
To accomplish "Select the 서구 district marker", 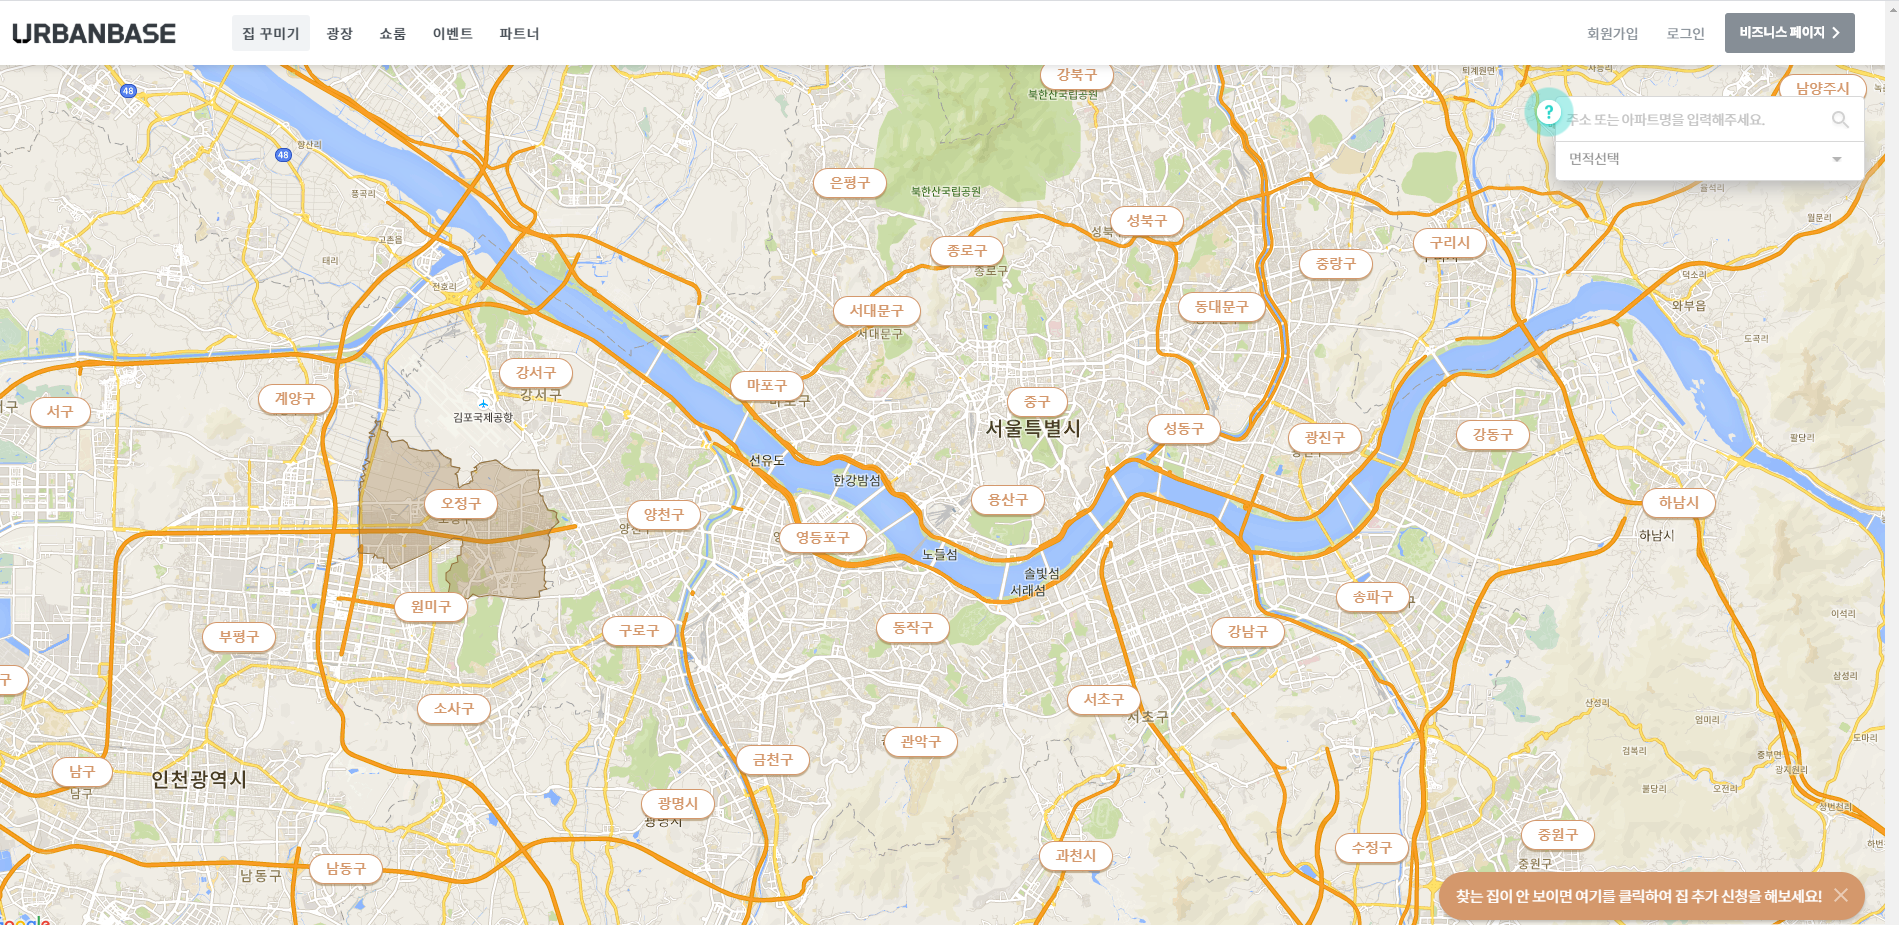I will (x=60, y=412).
